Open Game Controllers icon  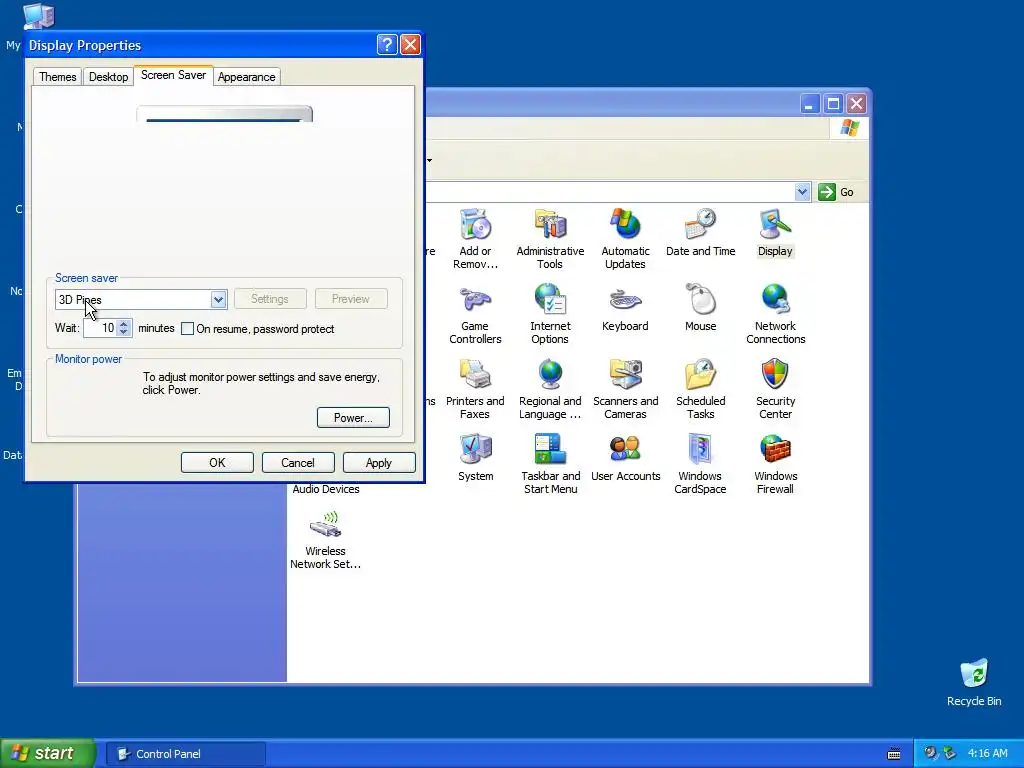point(475,314)
